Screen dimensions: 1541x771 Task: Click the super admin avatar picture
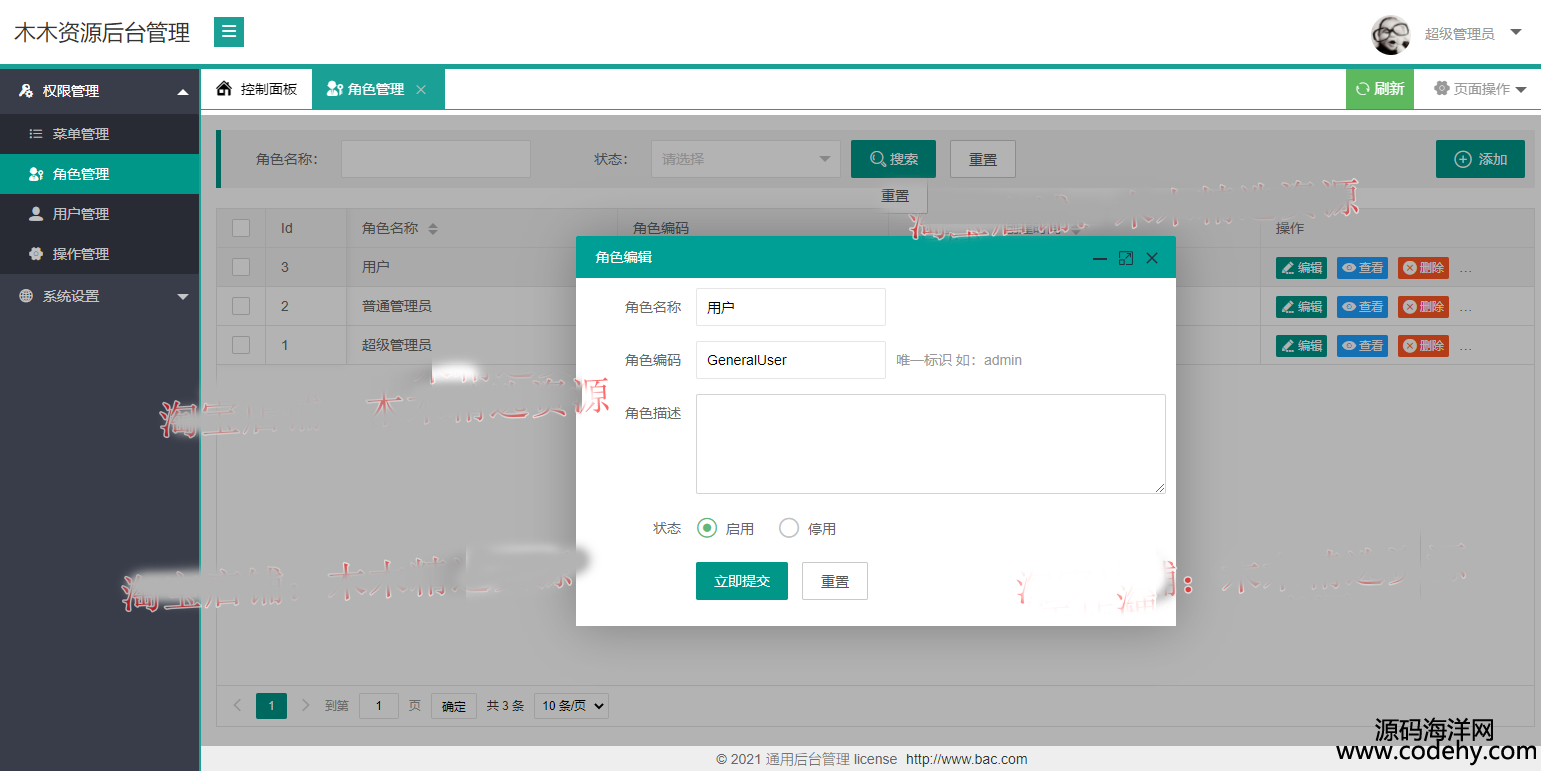pos(1391,34)
